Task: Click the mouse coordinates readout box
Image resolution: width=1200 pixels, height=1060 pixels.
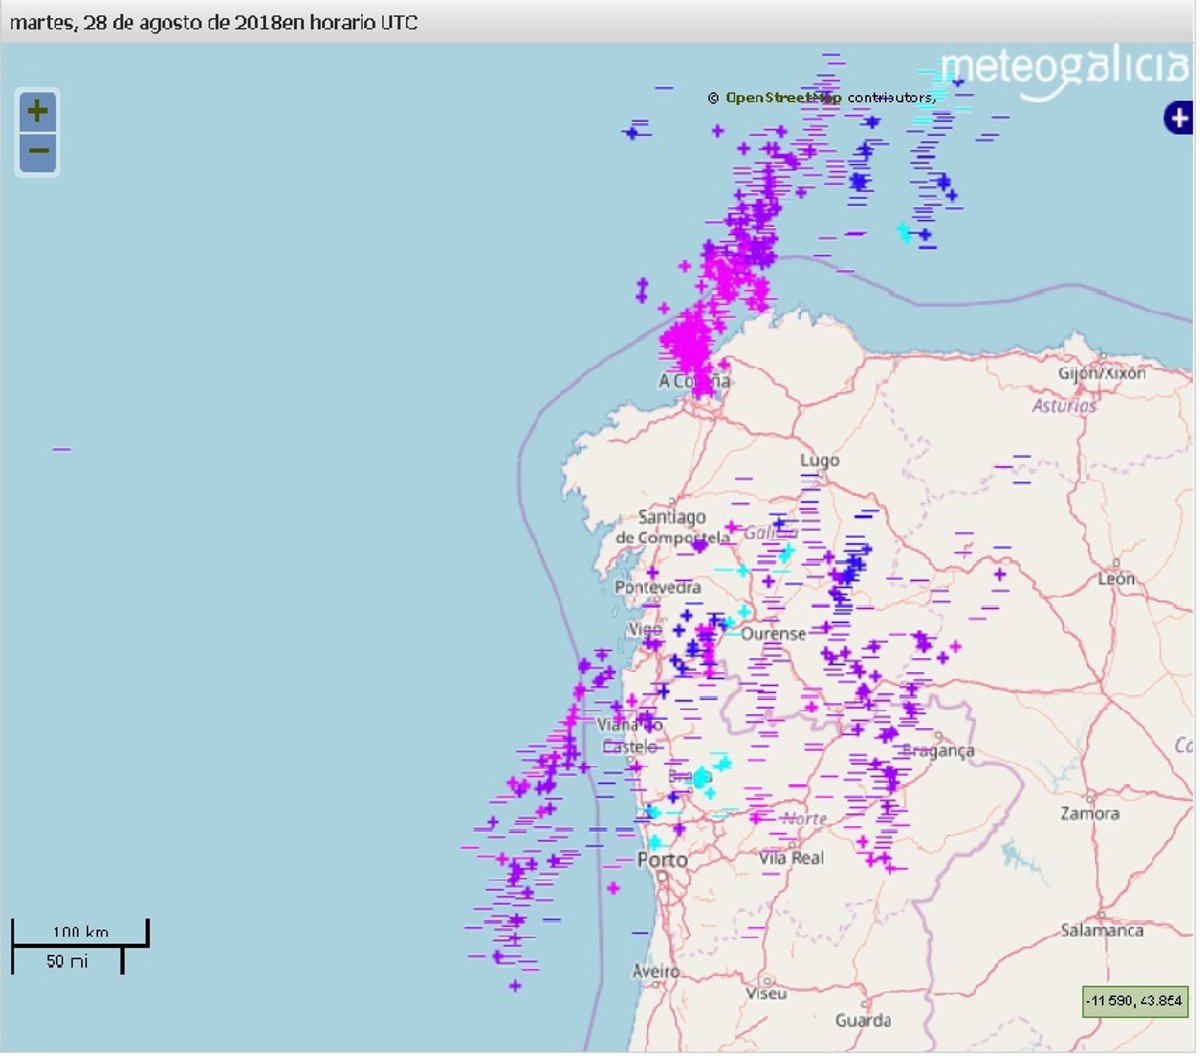Action: click(1135, 1001)
